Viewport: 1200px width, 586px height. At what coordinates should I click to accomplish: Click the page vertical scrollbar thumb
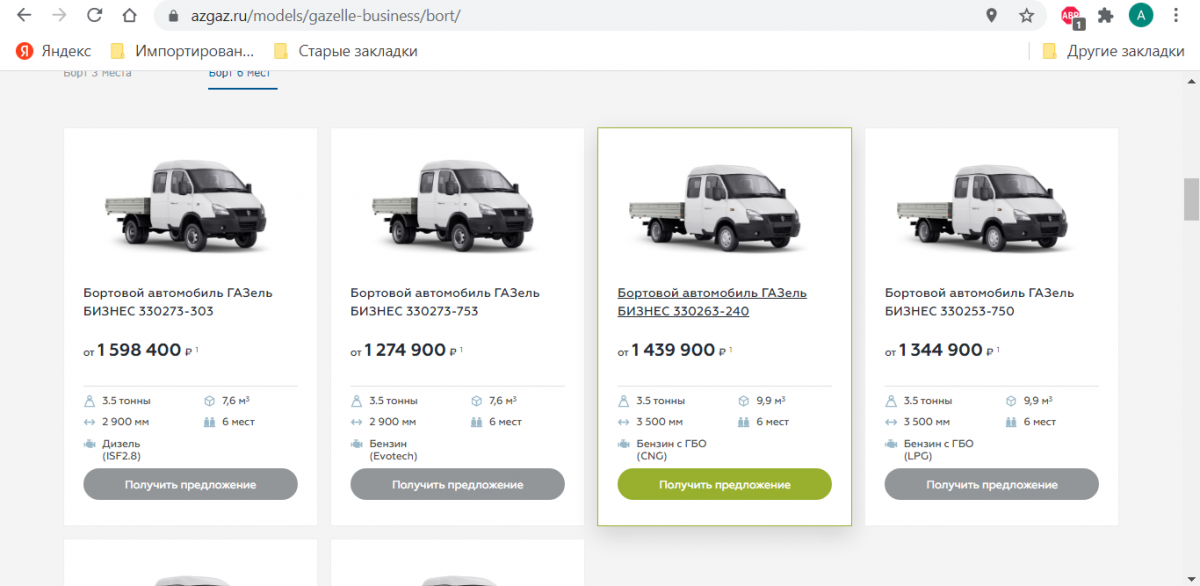pos(1191,200)
